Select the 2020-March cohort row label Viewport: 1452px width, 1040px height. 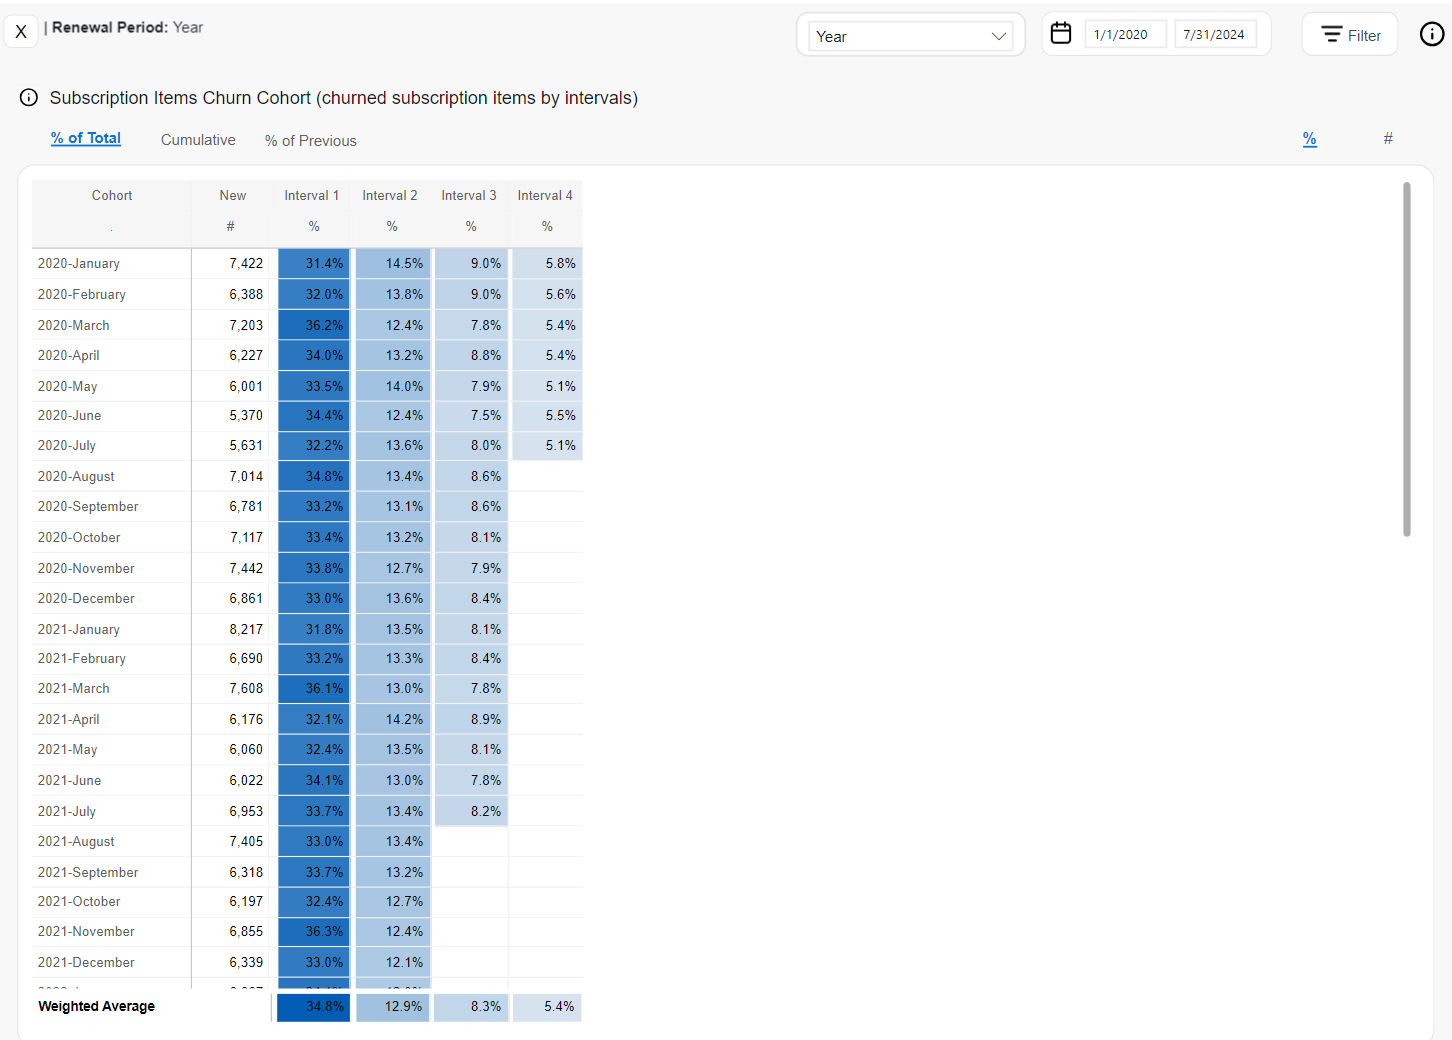click(74, 326)
